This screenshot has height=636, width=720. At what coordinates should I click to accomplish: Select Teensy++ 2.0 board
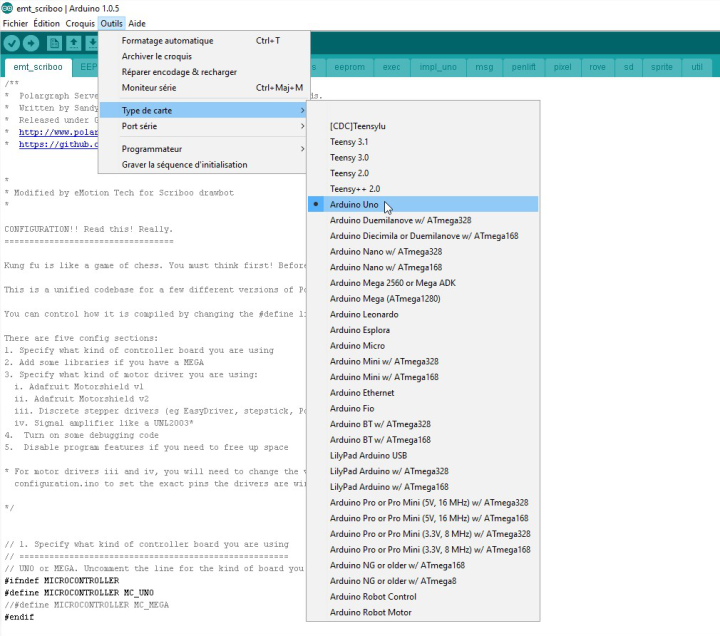pyautogui.click(x=423, y=189)
